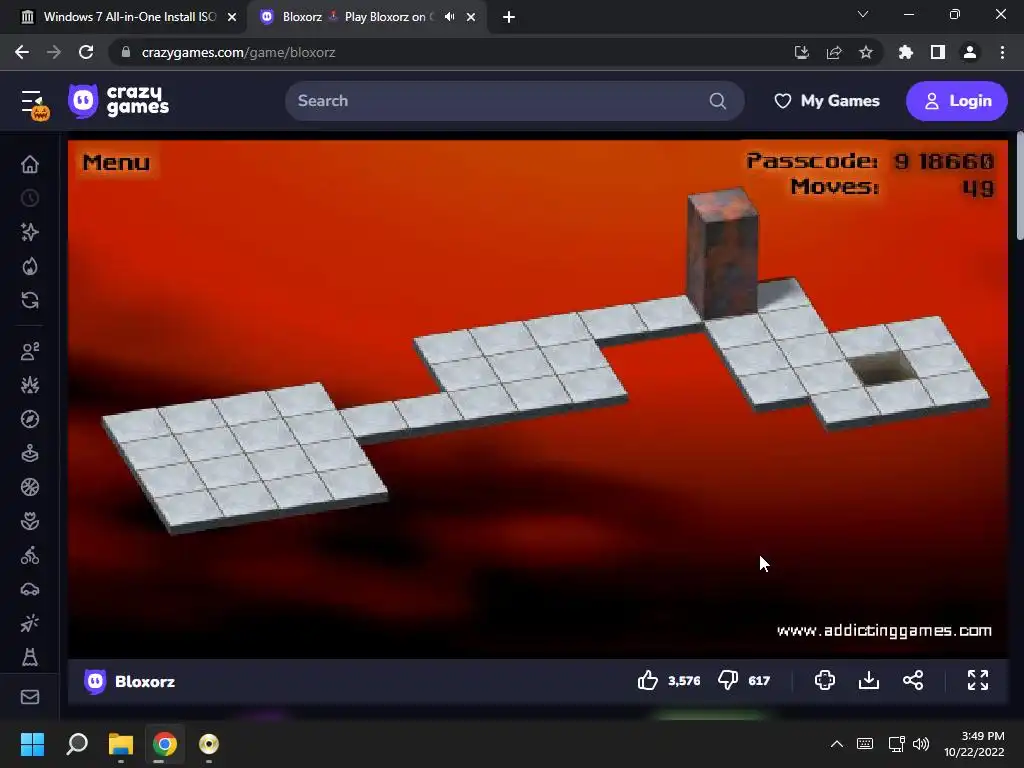This screenshot has height=768, width=1024.
Task: Open the Chrome profile icon
Action: [970, 52]
